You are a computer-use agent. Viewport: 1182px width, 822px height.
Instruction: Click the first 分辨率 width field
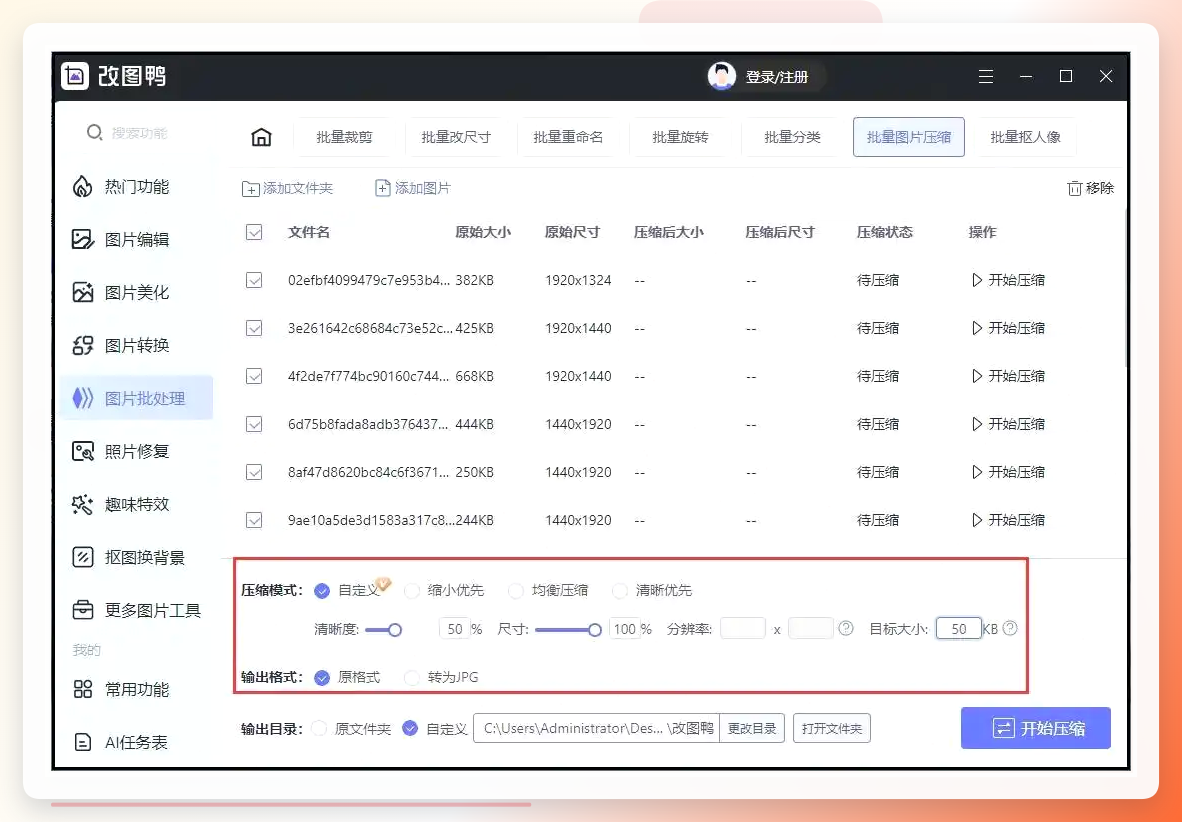click(743, 628)
